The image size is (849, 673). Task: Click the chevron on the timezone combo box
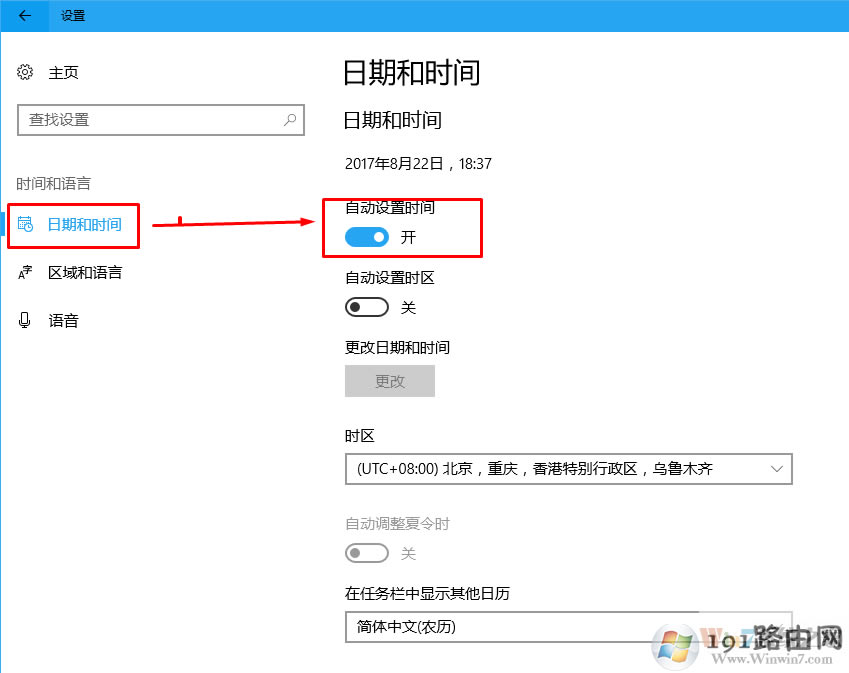pos(776,468)
